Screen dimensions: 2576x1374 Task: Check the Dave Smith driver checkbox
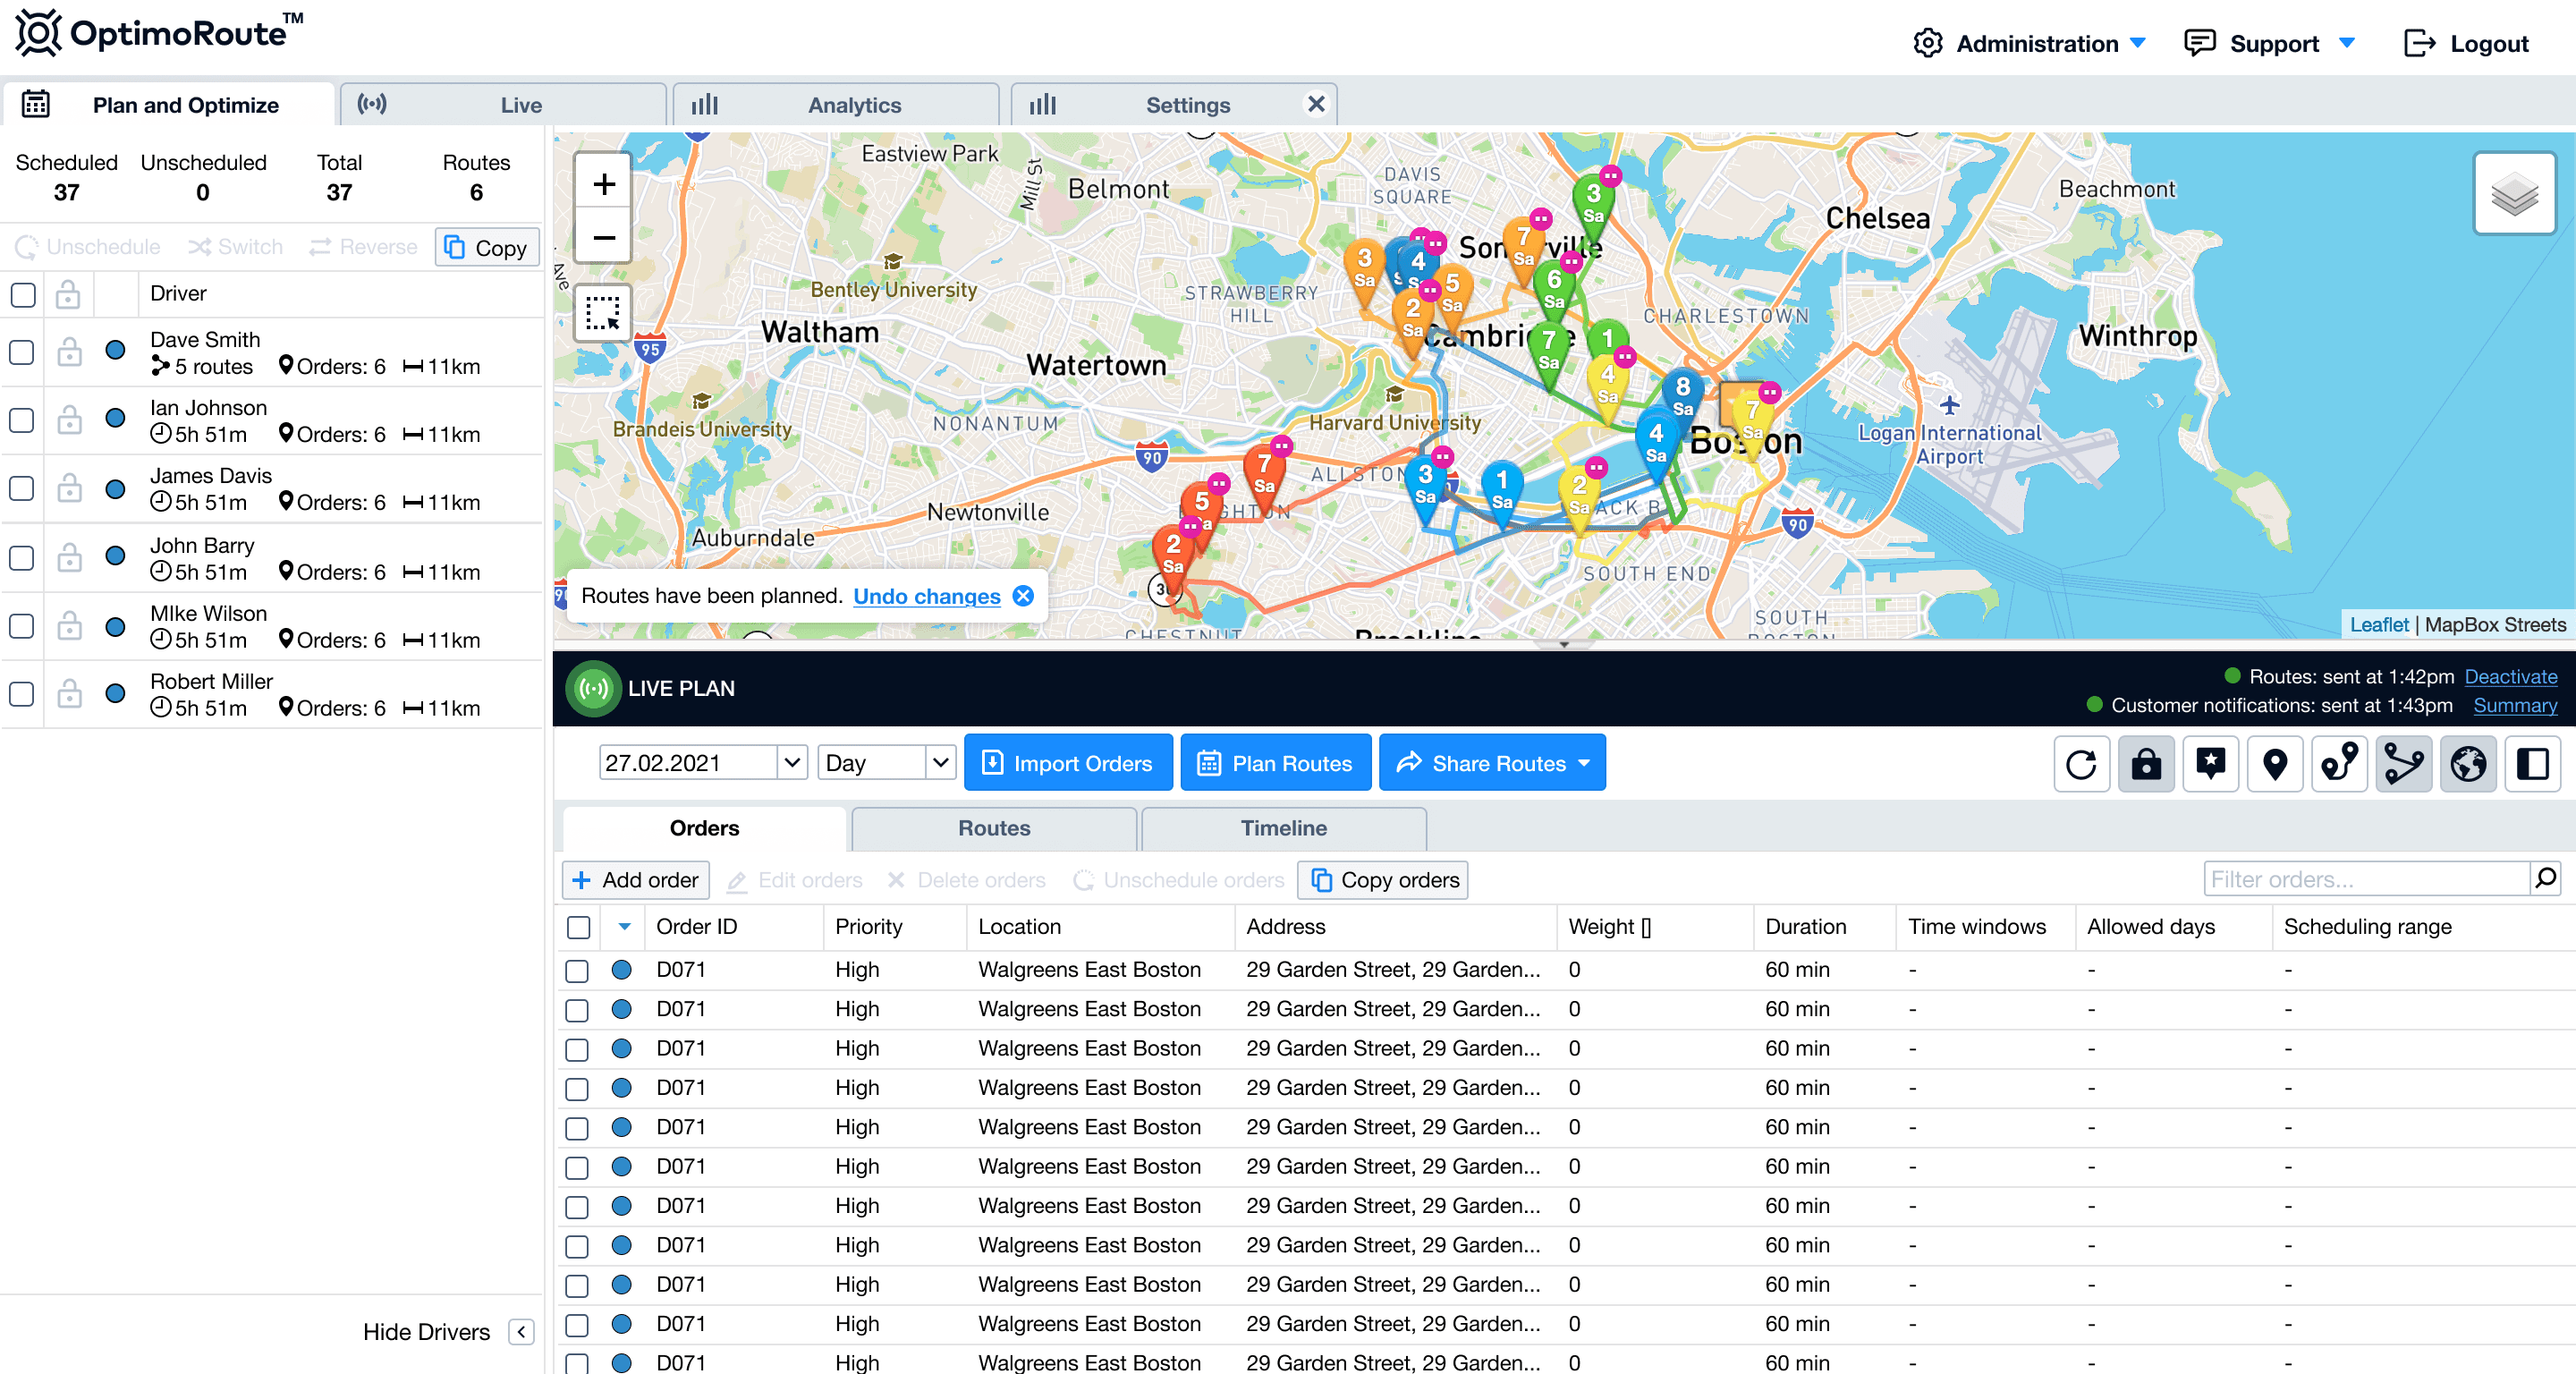[22, 352]
